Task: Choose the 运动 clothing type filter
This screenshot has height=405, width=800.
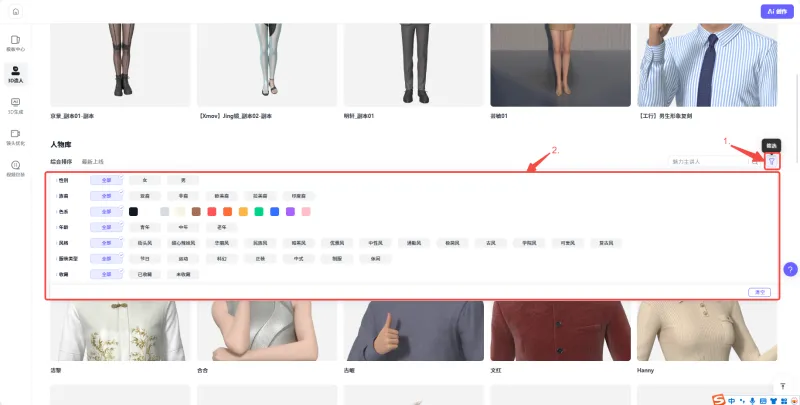Action: pos(183,259)
